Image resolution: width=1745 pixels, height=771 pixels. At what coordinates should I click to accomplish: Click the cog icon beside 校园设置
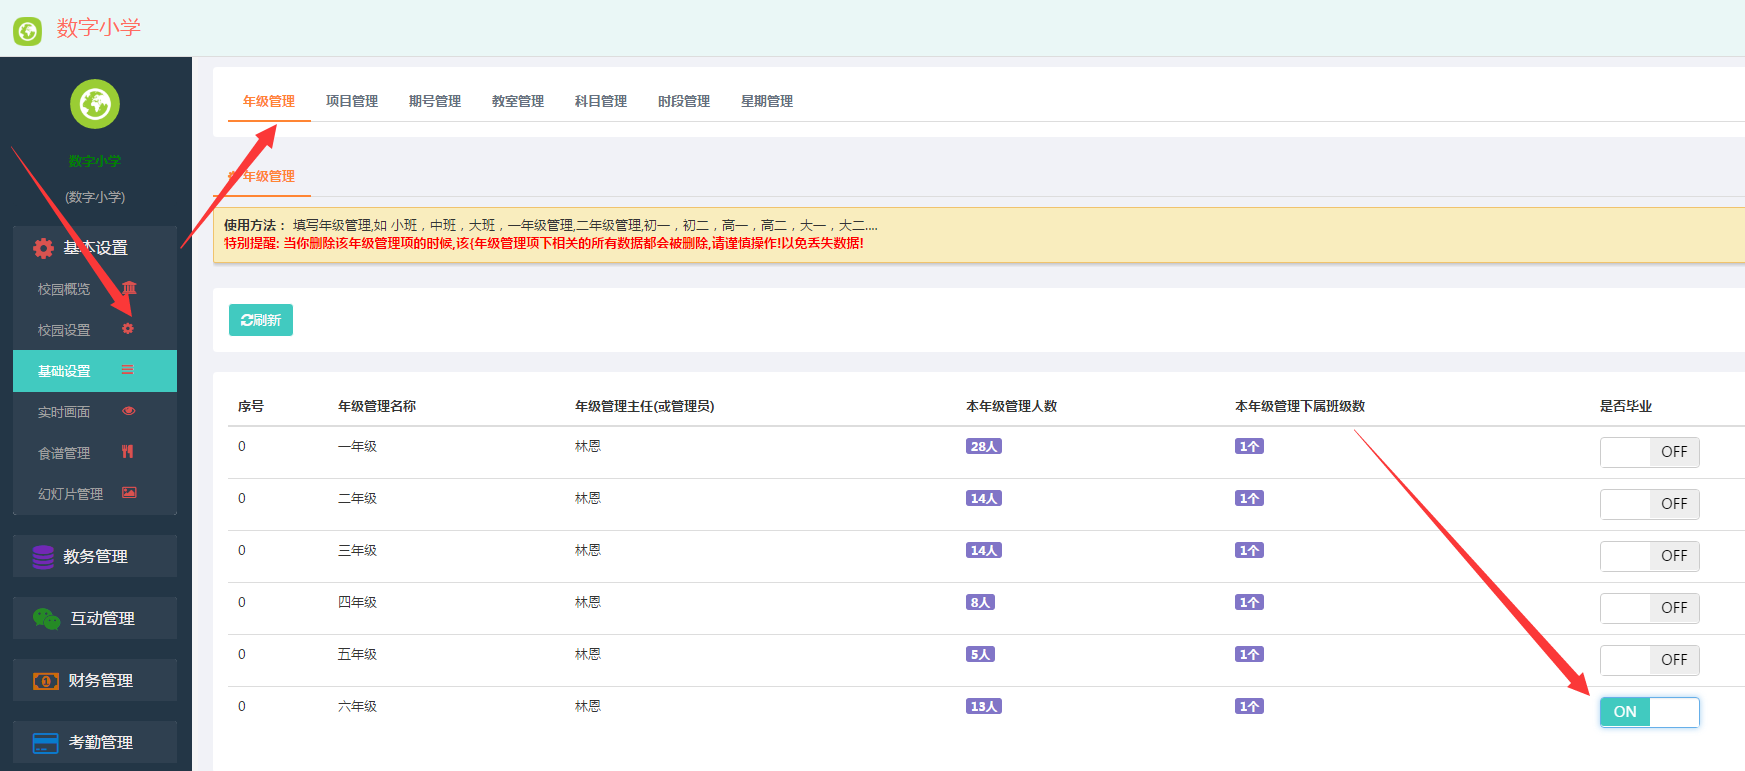[x=127, y=329]
